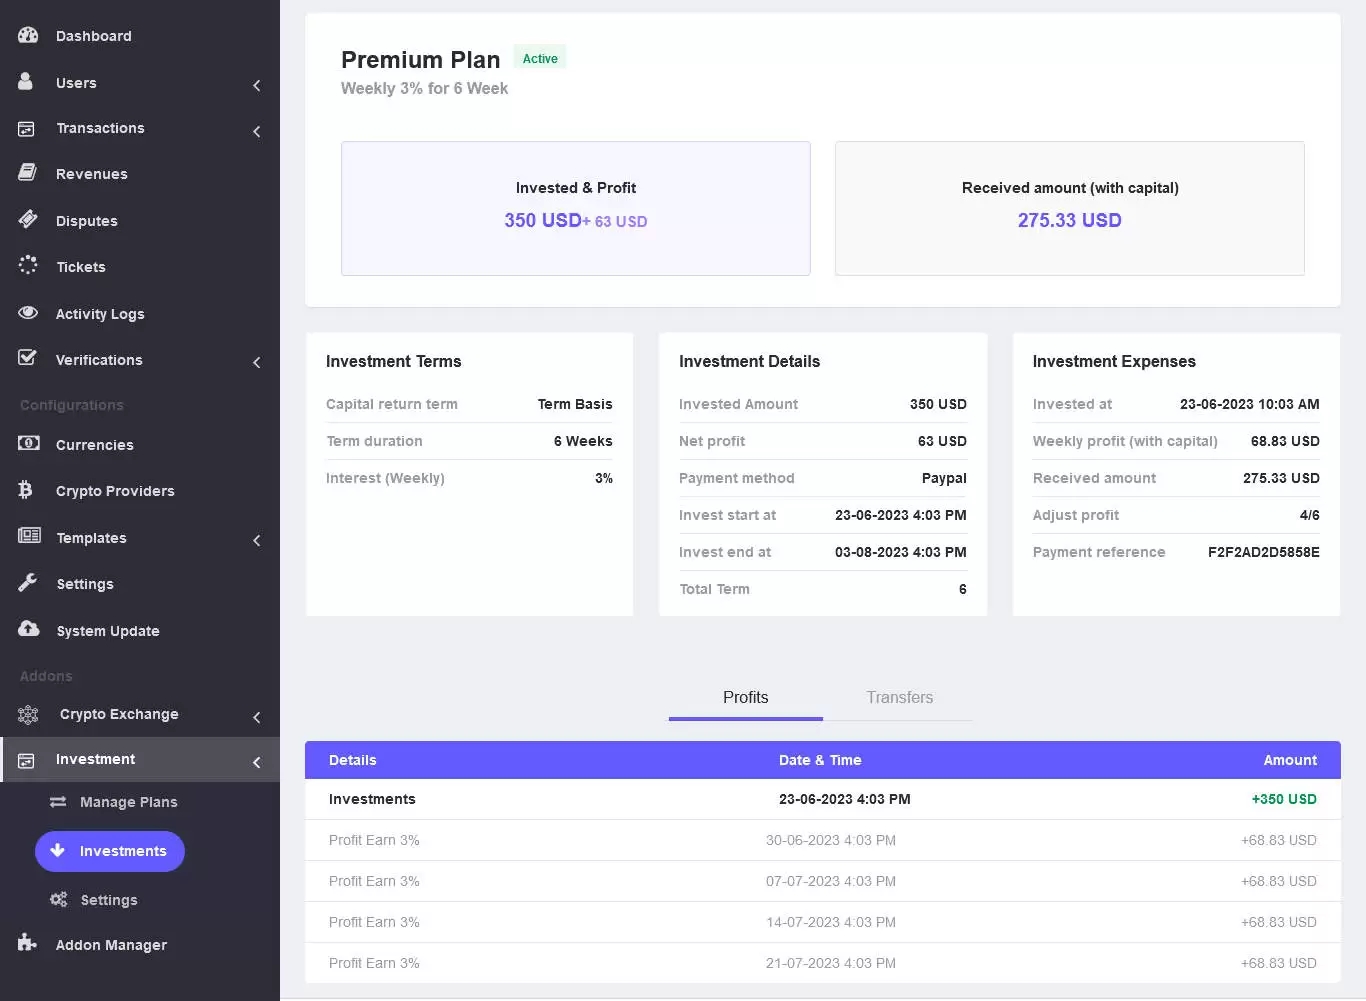Expand the Users submenu chevron
Image resolution: width=1366 pixels, height=1001 pixels.
tap(257, 85)
